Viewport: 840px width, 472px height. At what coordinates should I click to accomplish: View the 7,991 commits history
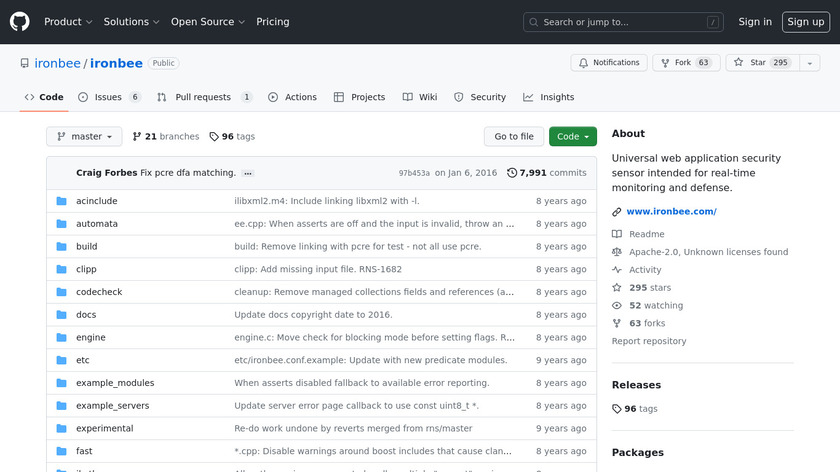coord(546,173)
